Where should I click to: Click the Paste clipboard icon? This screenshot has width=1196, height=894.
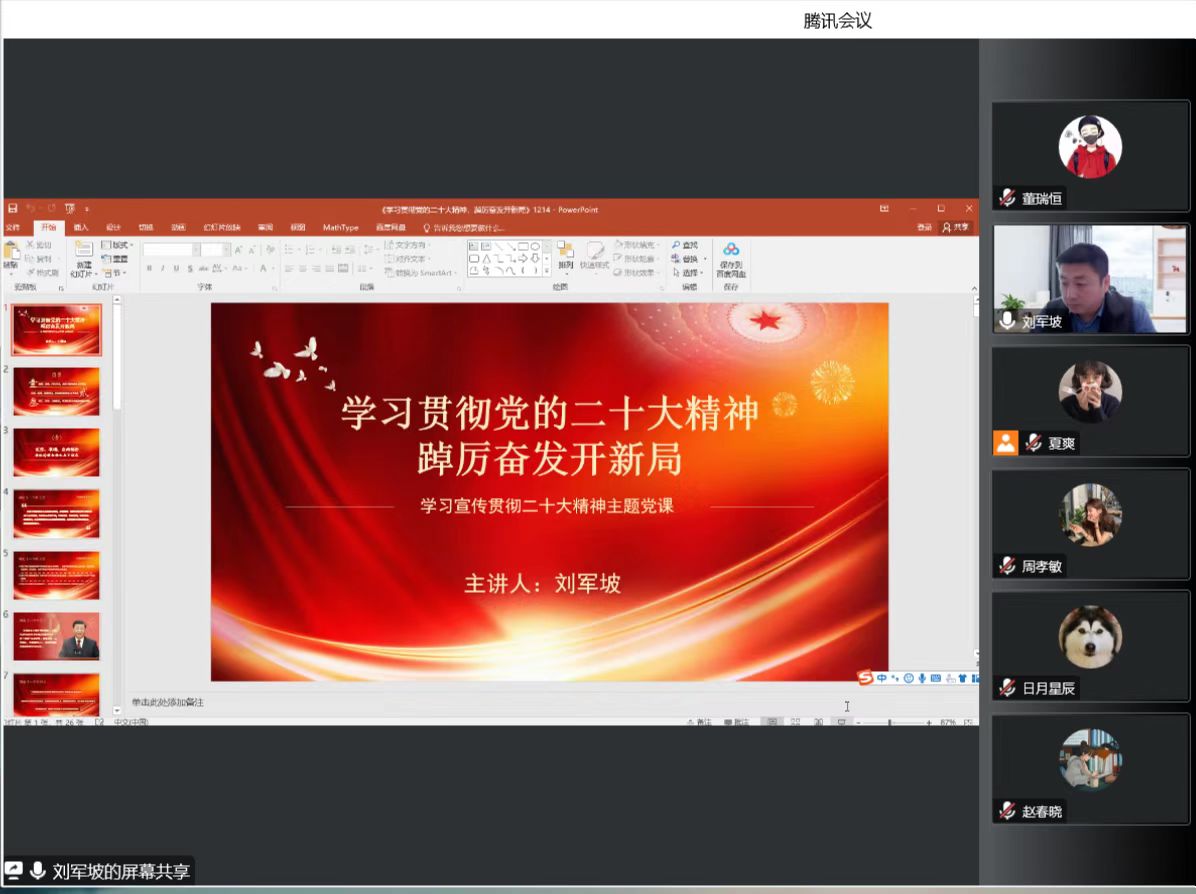click(x=11, y=254)
